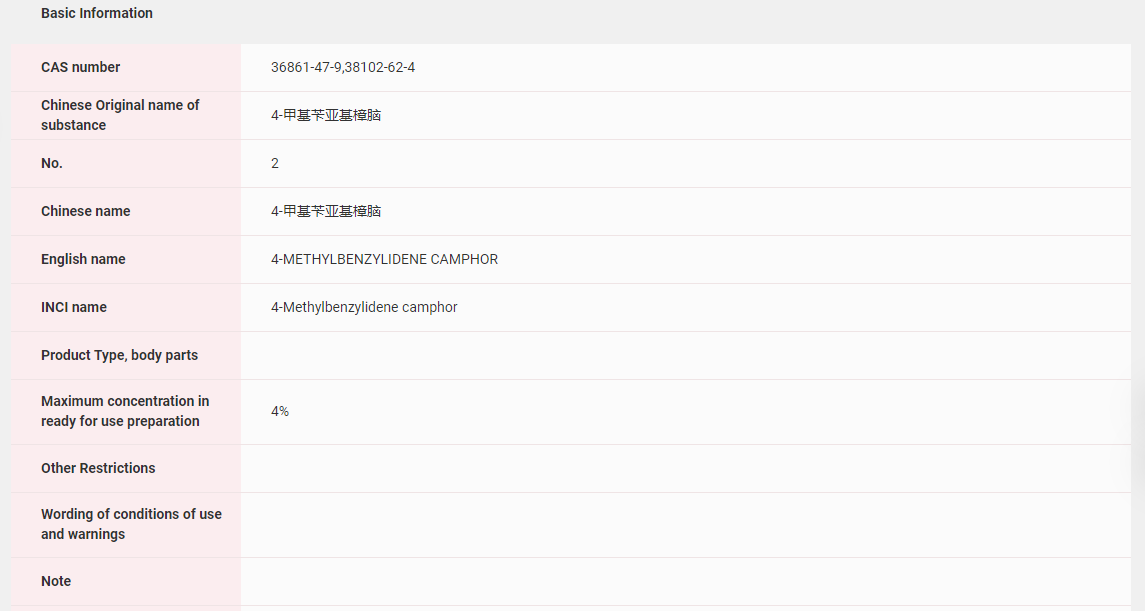This screenshot has width=1145, height=611.
Task: Select the English name label
Action: [83, 259]
